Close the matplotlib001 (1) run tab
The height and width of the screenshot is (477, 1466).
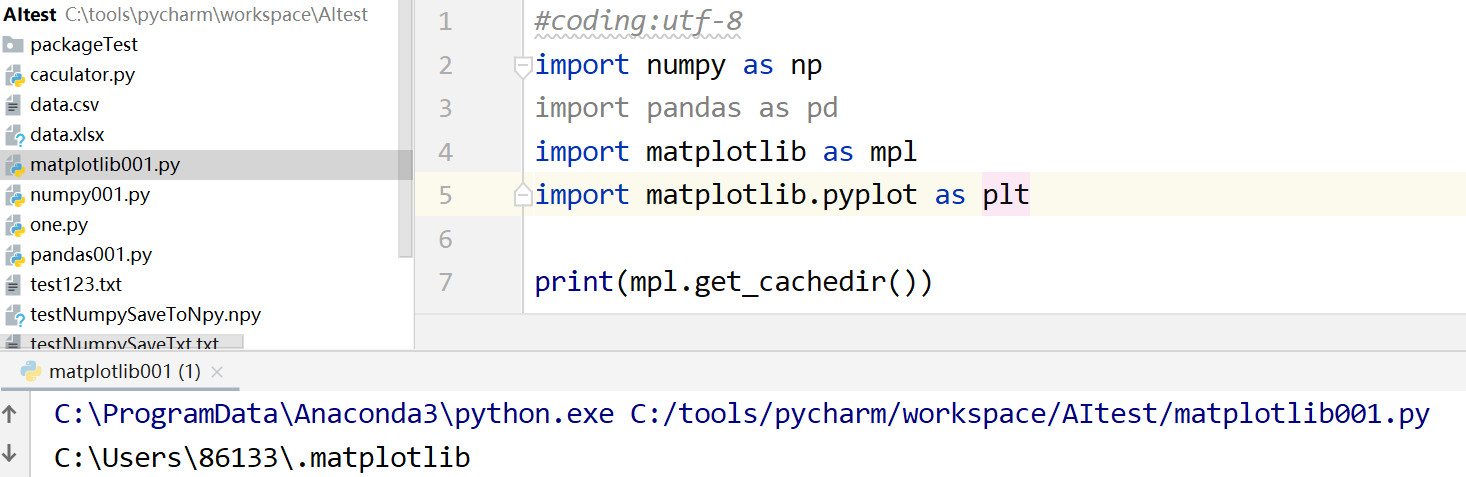tap(217, 372)
